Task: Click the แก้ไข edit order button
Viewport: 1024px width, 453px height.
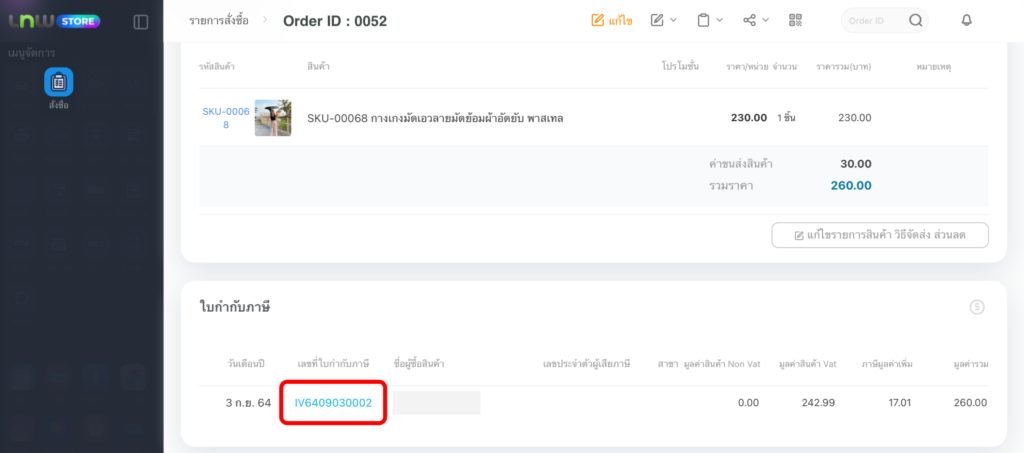Action: coord(612,21)
